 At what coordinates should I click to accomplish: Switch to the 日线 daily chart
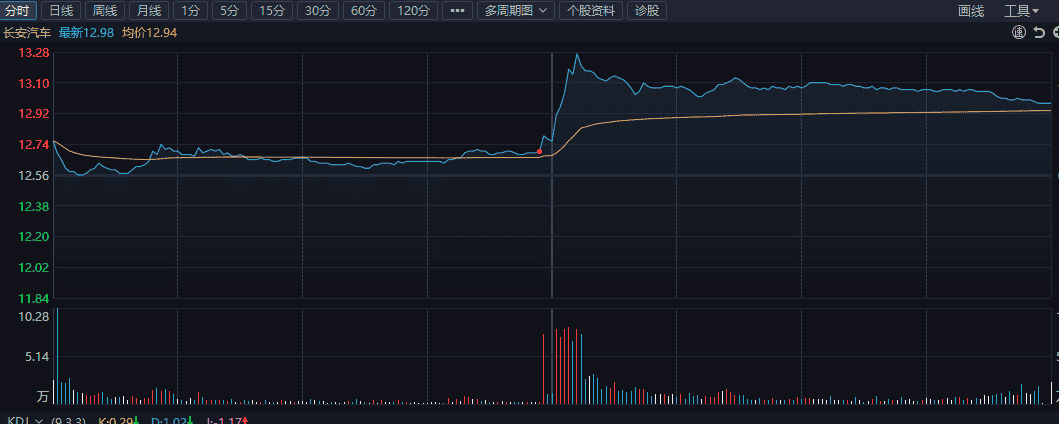(x=61, y=11)
